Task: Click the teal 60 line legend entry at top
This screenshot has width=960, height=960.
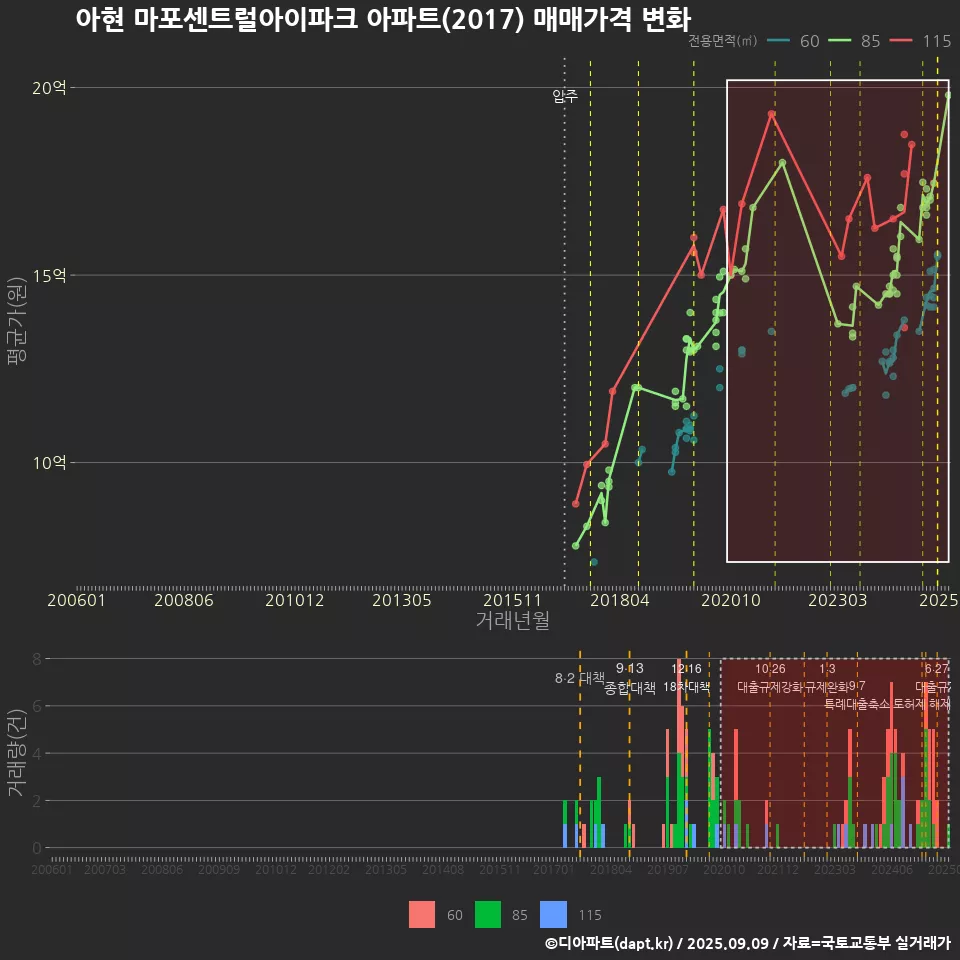Action: point(793,41)
